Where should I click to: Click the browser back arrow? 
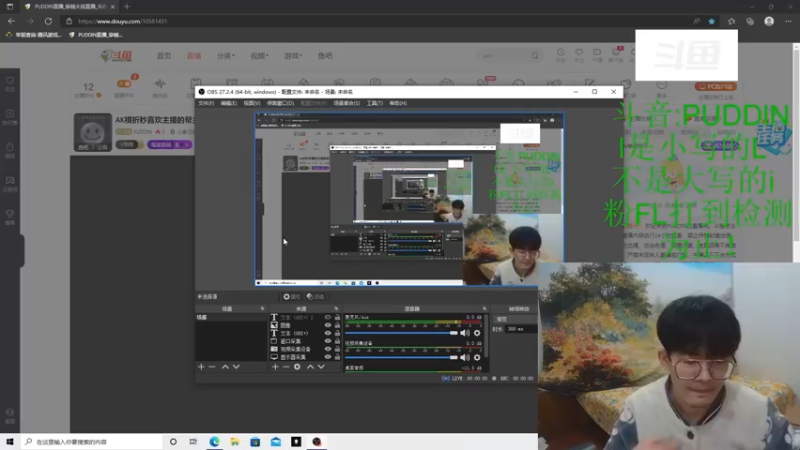click(11, 21)
